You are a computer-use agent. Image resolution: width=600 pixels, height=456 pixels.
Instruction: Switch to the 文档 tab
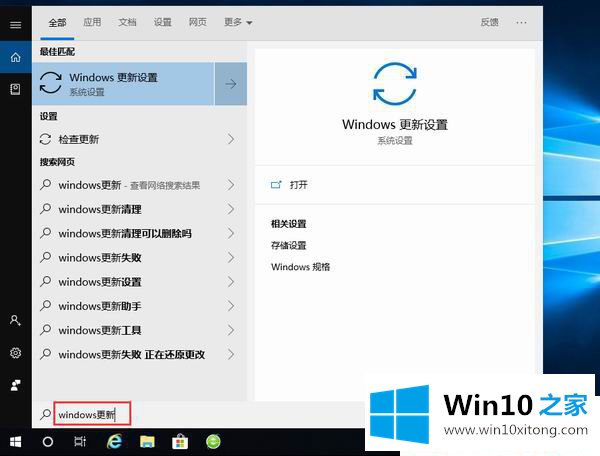pyautogui.click(x=127, y=22)
